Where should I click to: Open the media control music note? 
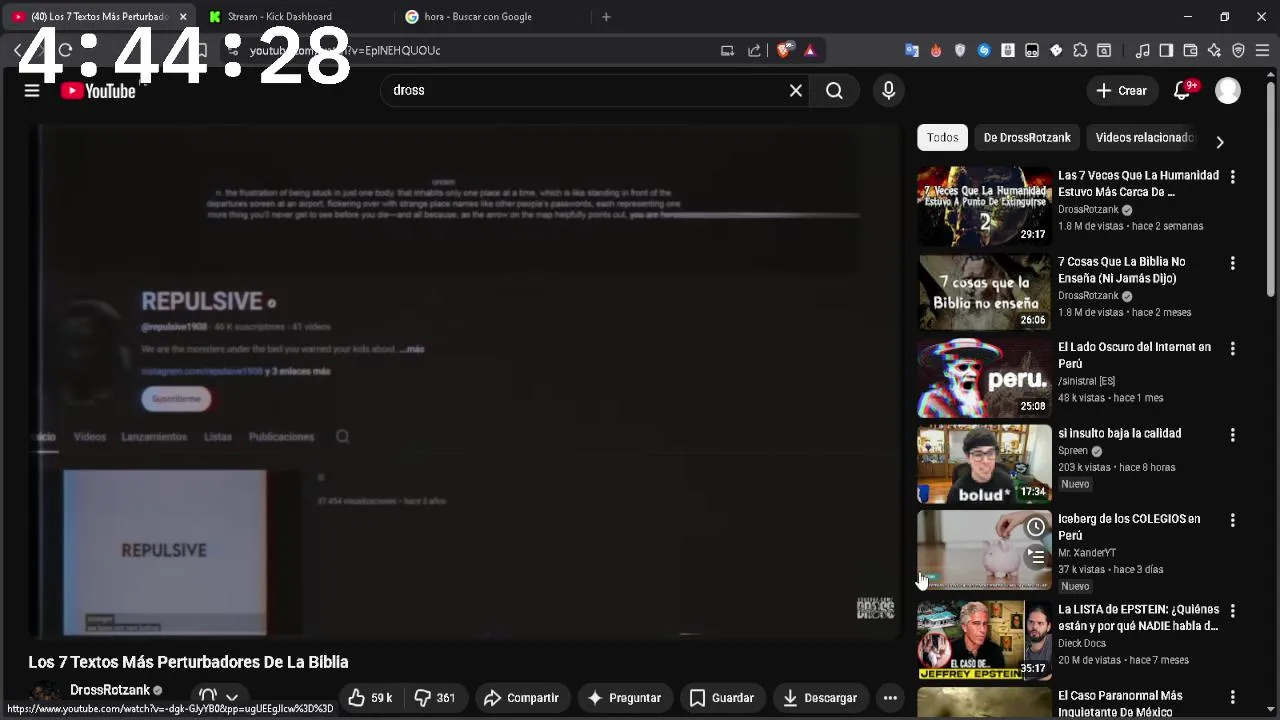1142,50
